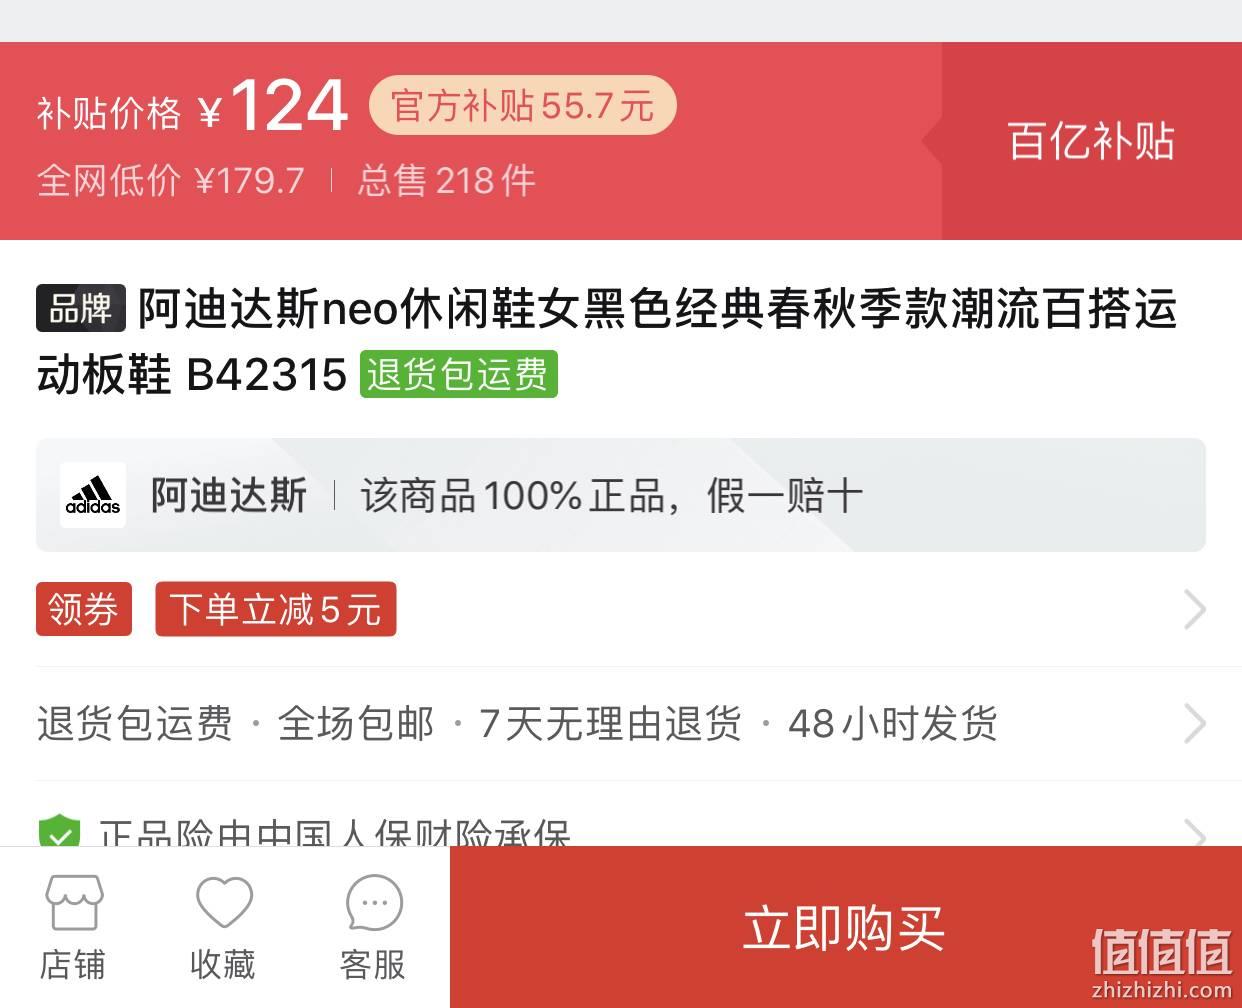Tap 全网低价 ¥179.7 price text

click(171, 181)
